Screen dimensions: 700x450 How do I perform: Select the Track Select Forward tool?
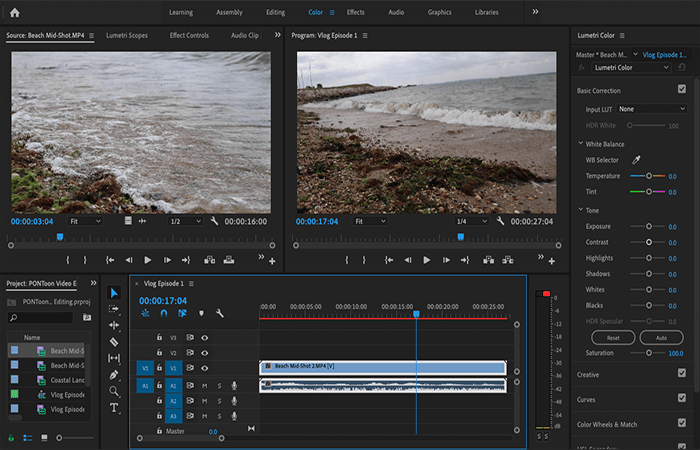114,309
